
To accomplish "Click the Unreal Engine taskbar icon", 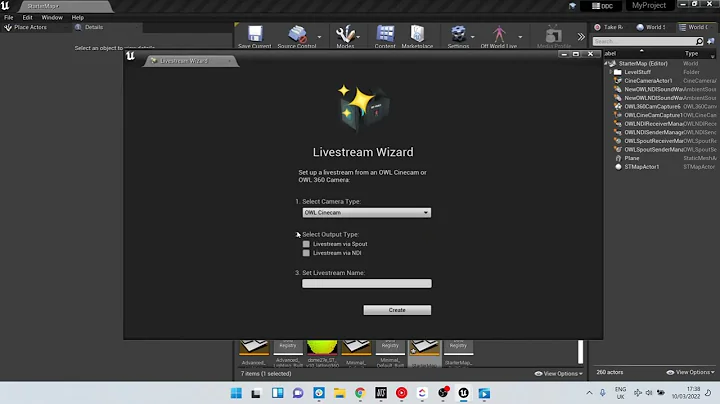I will pos(463,393).
